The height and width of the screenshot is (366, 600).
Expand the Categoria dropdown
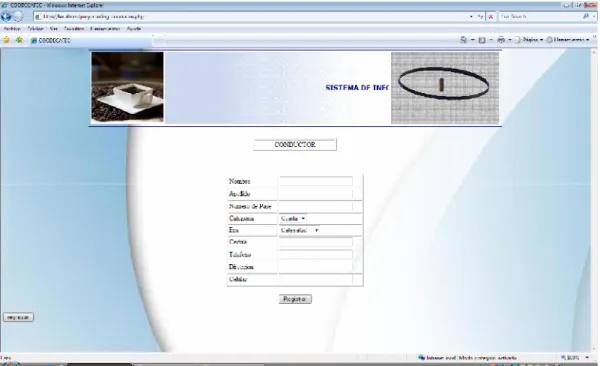coord(293,219)
